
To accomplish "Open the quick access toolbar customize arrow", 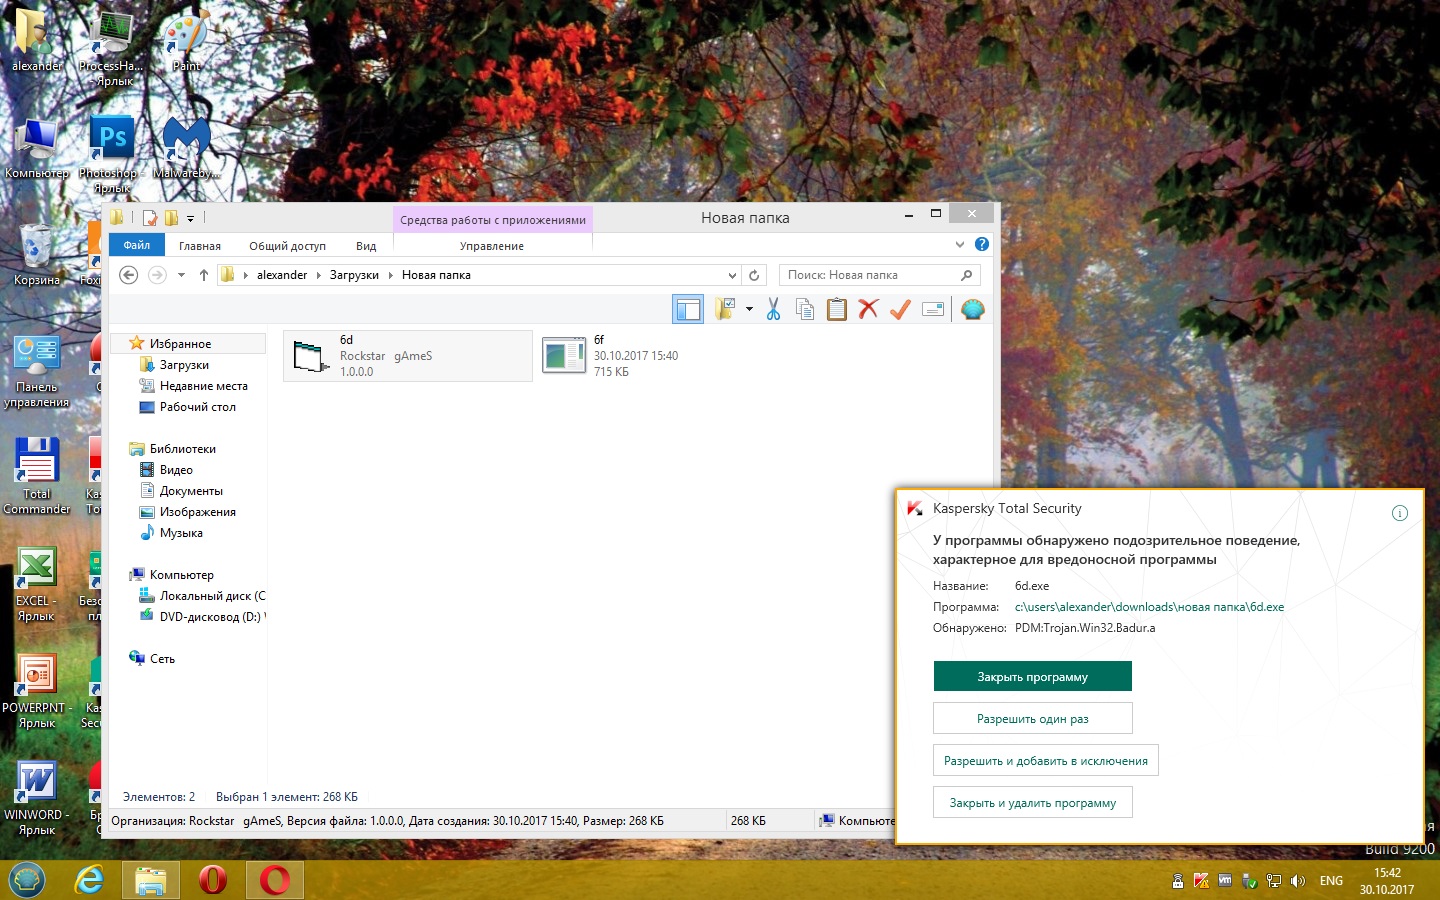I will coord(190,218).
